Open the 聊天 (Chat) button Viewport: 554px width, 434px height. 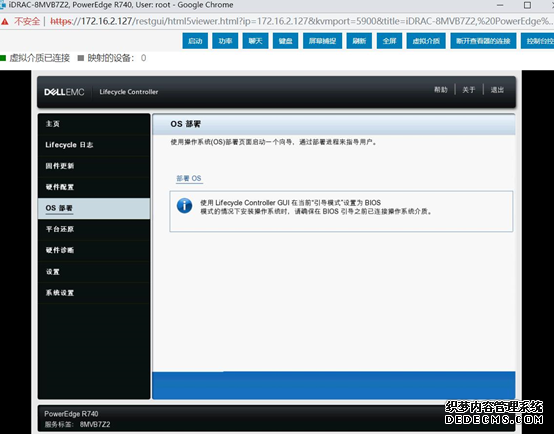coord(255,41)
